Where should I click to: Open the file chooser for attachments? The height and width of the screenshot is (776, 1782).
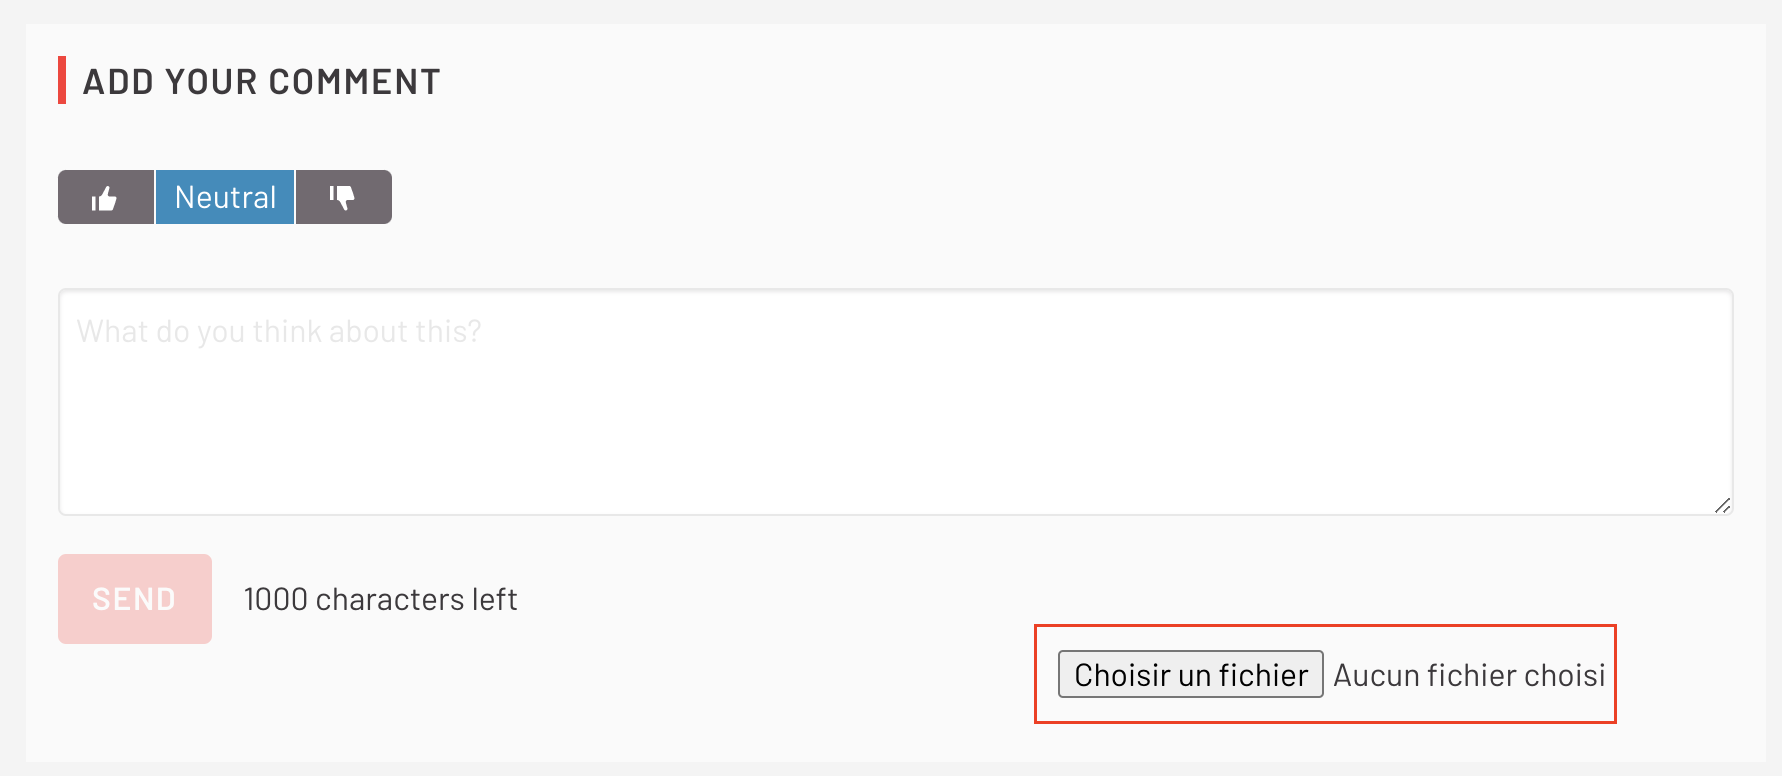tap(1190, 675)
